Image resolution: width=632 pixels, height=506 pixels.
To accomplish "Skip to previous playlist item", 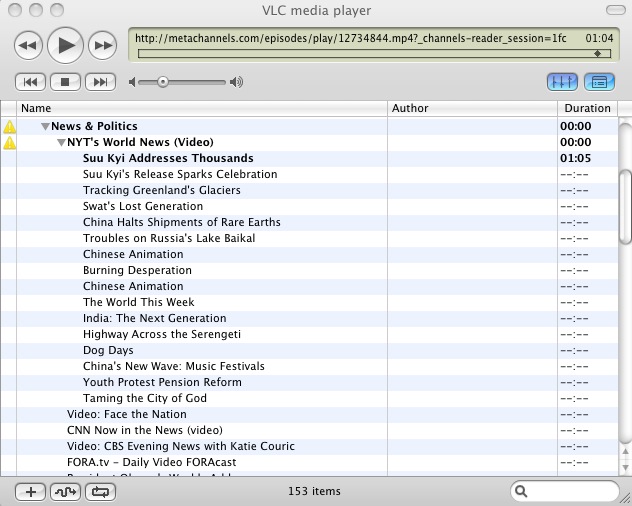I will (30, 82).
